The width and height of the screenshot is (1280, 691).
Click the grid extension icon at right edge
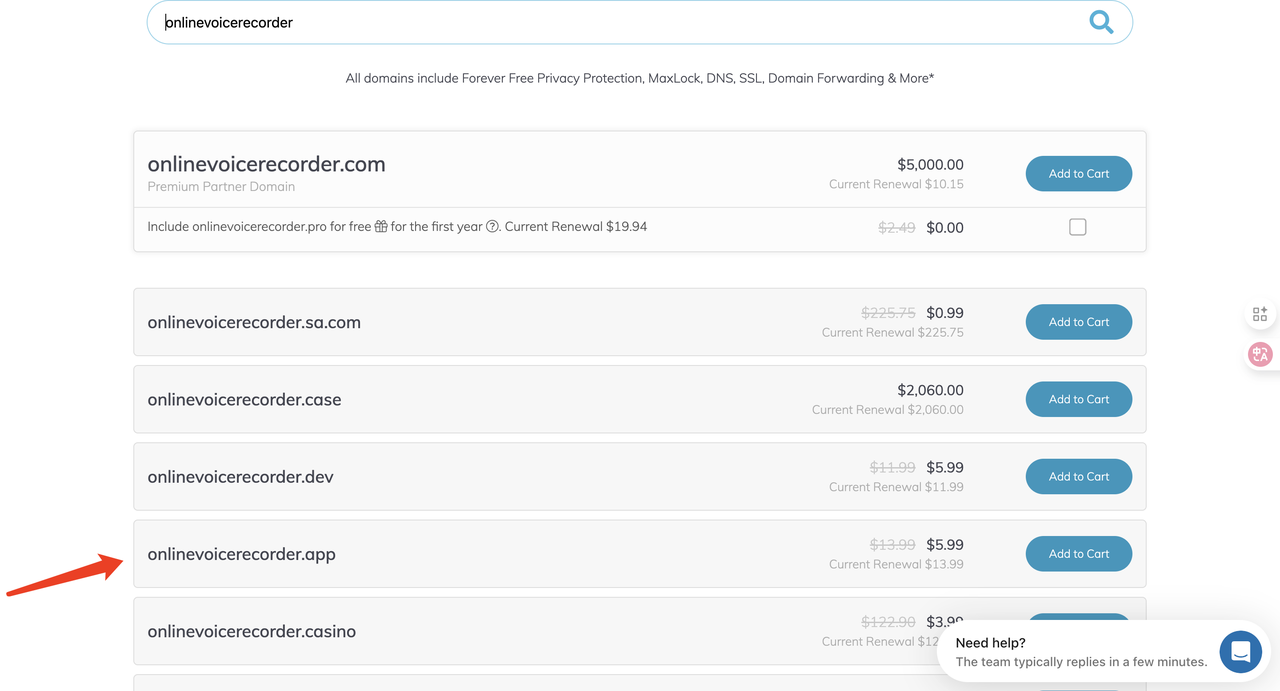1260,314
